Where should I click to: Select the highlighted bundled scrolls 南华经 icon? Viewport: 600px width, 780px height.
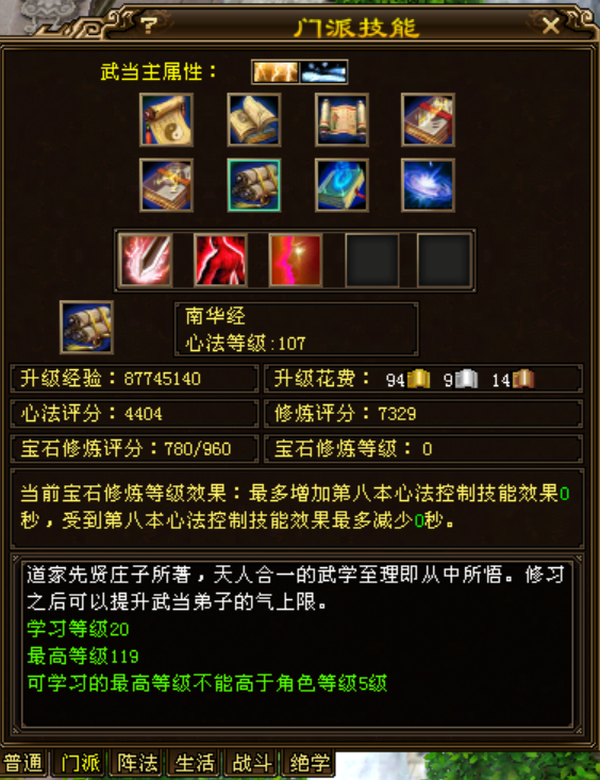[254, 186]
